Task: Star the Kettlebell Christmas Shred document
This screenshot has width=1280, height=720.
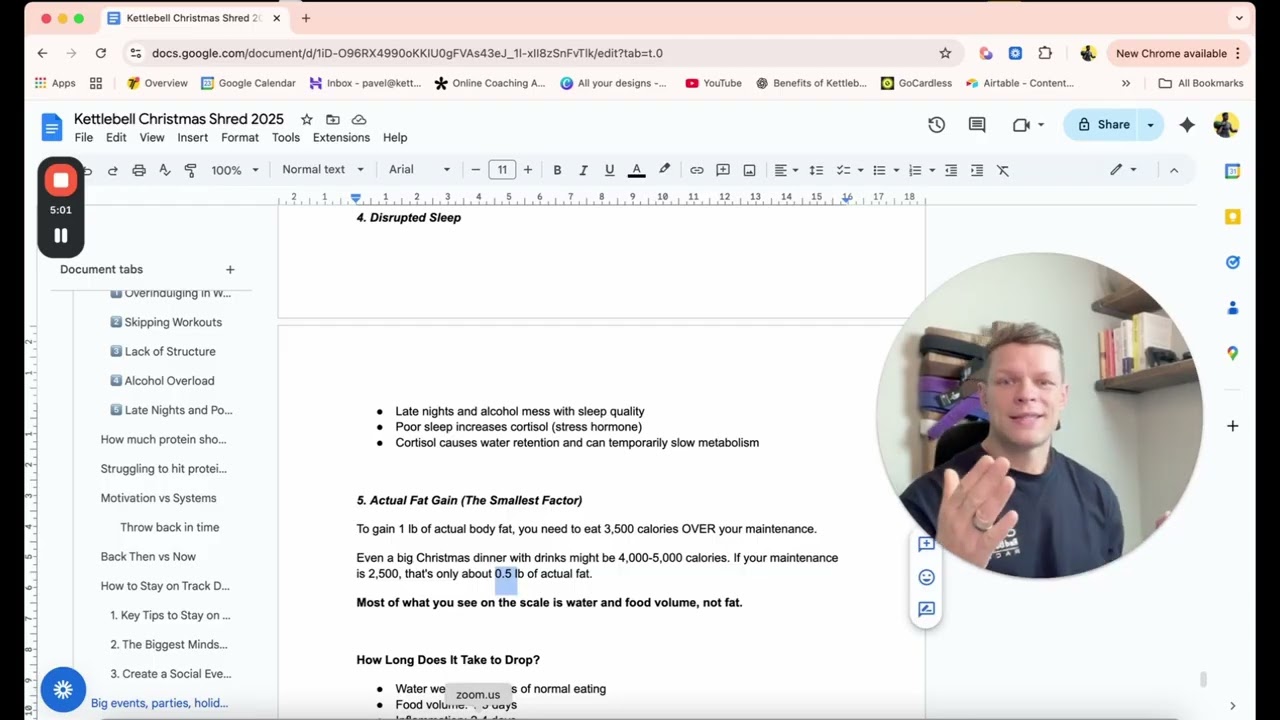Action: point(307,119)
